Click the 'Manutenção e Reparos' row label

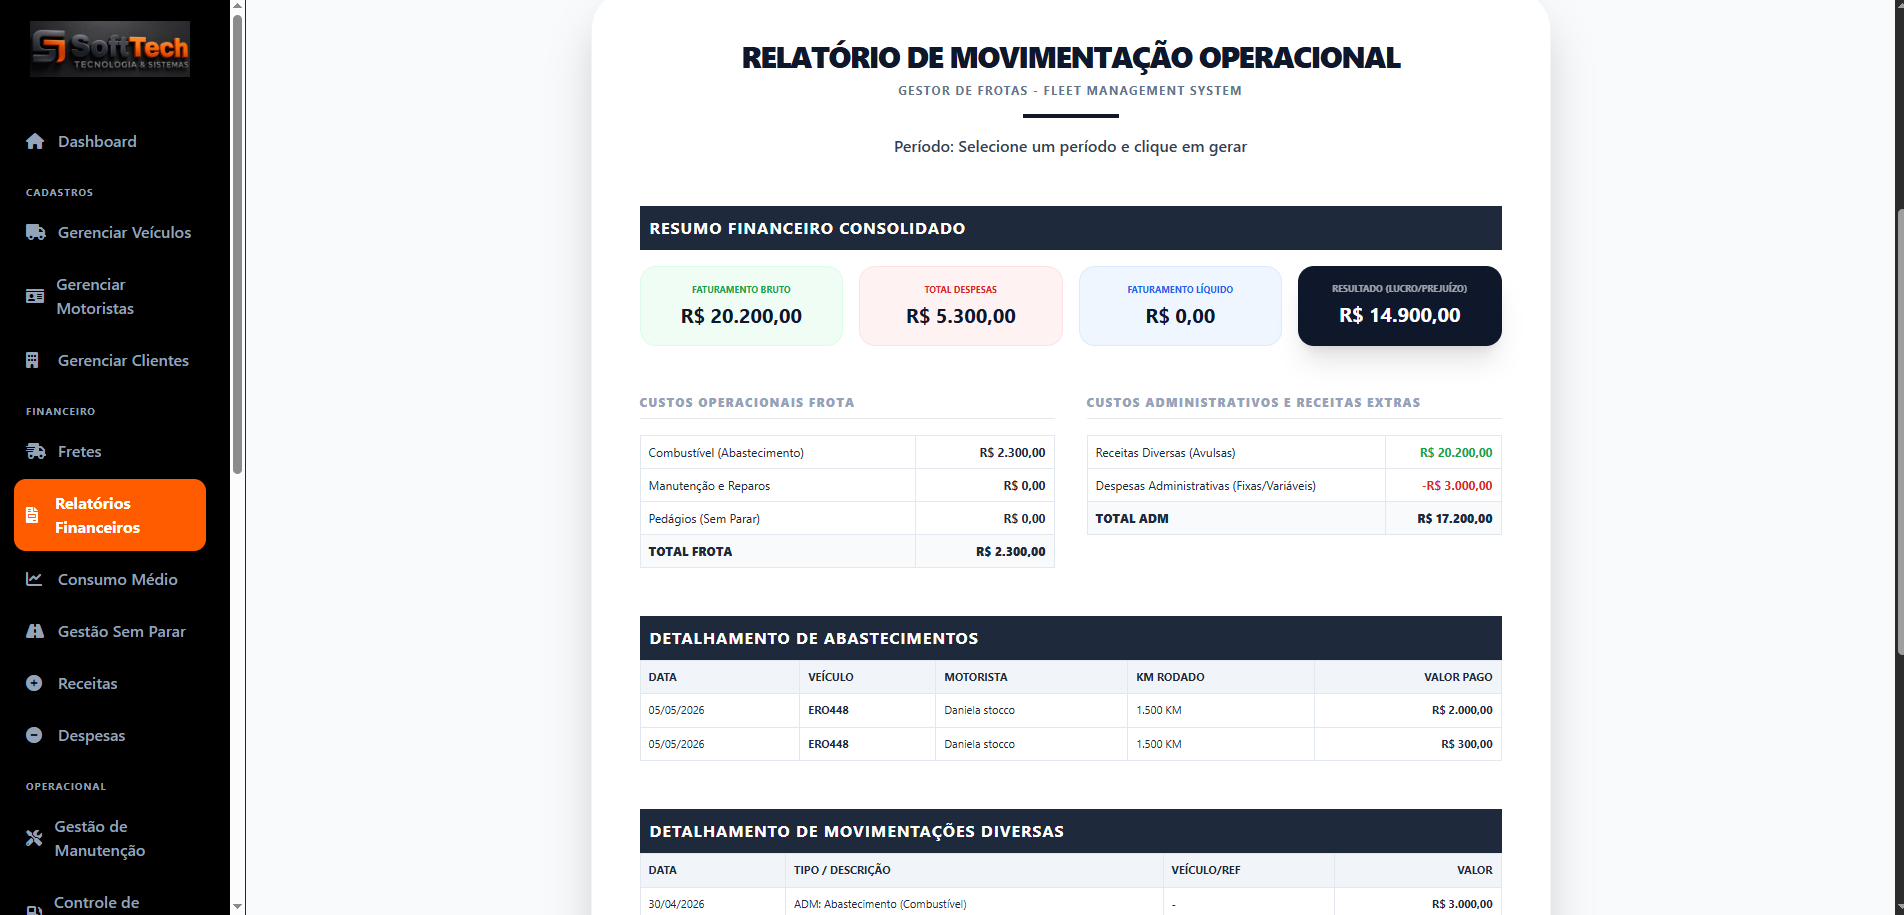[709, 486]
